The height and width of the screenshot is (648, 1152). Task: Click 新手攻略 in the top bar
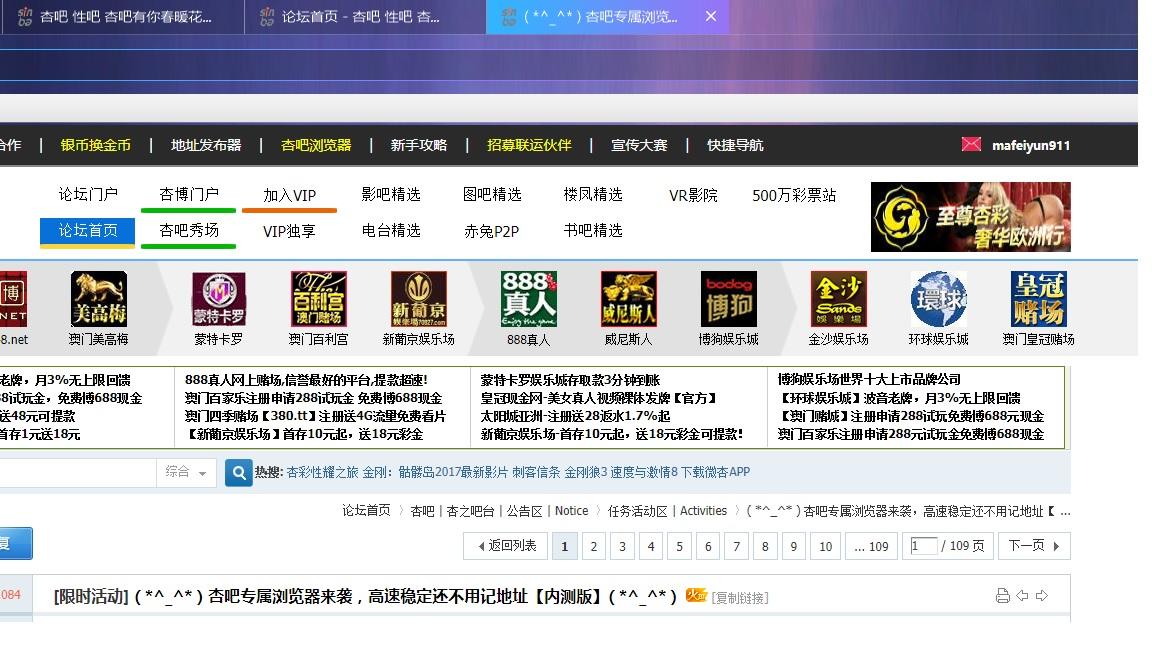point(419,145)
